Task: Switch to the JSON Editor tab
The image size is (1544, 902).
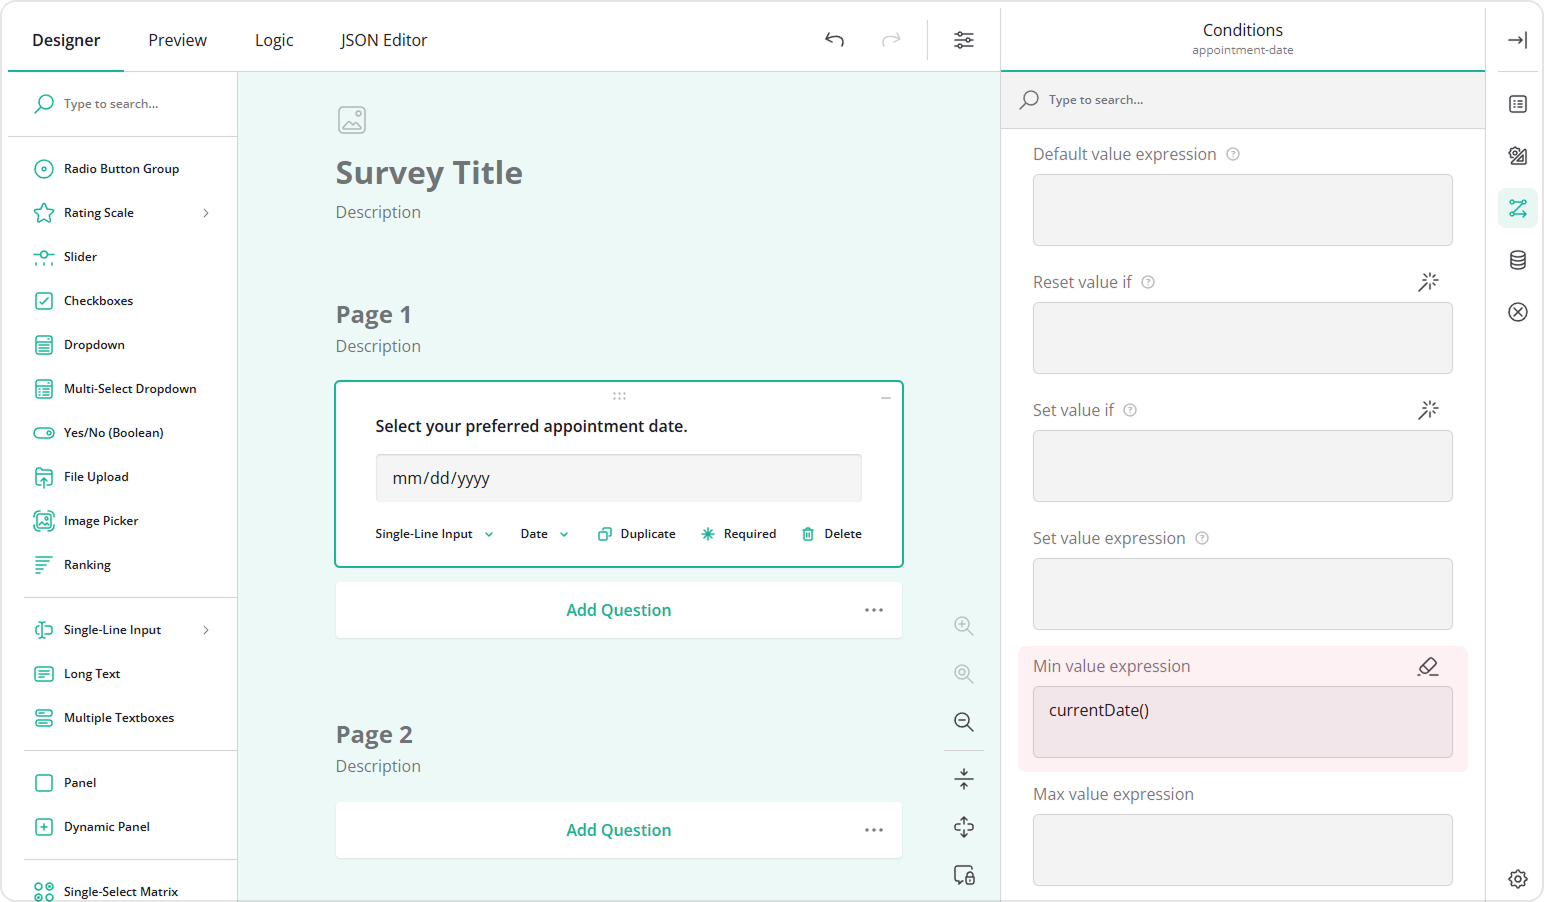Action: (x=383, y=40)
